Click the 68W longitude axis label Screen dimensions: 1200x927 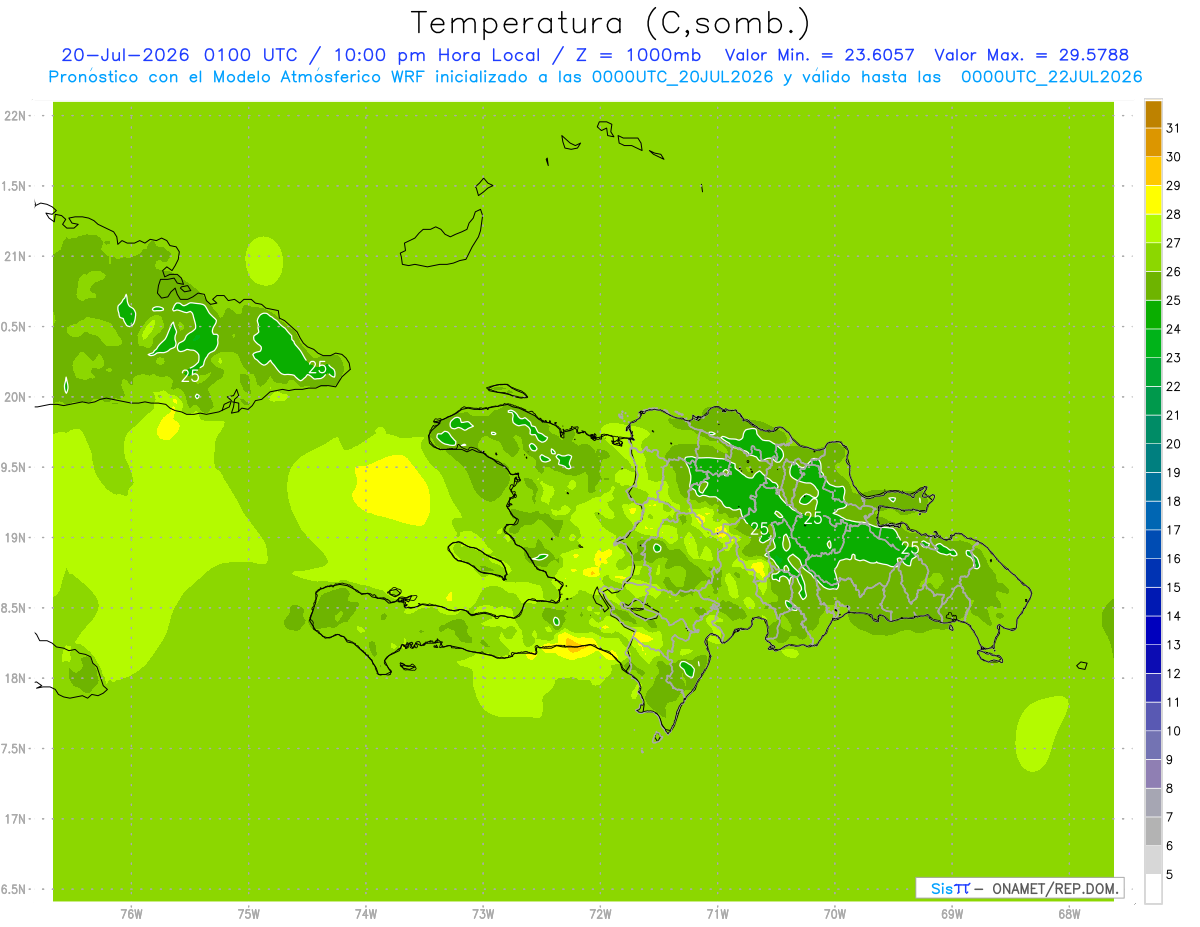[1069, 914]
